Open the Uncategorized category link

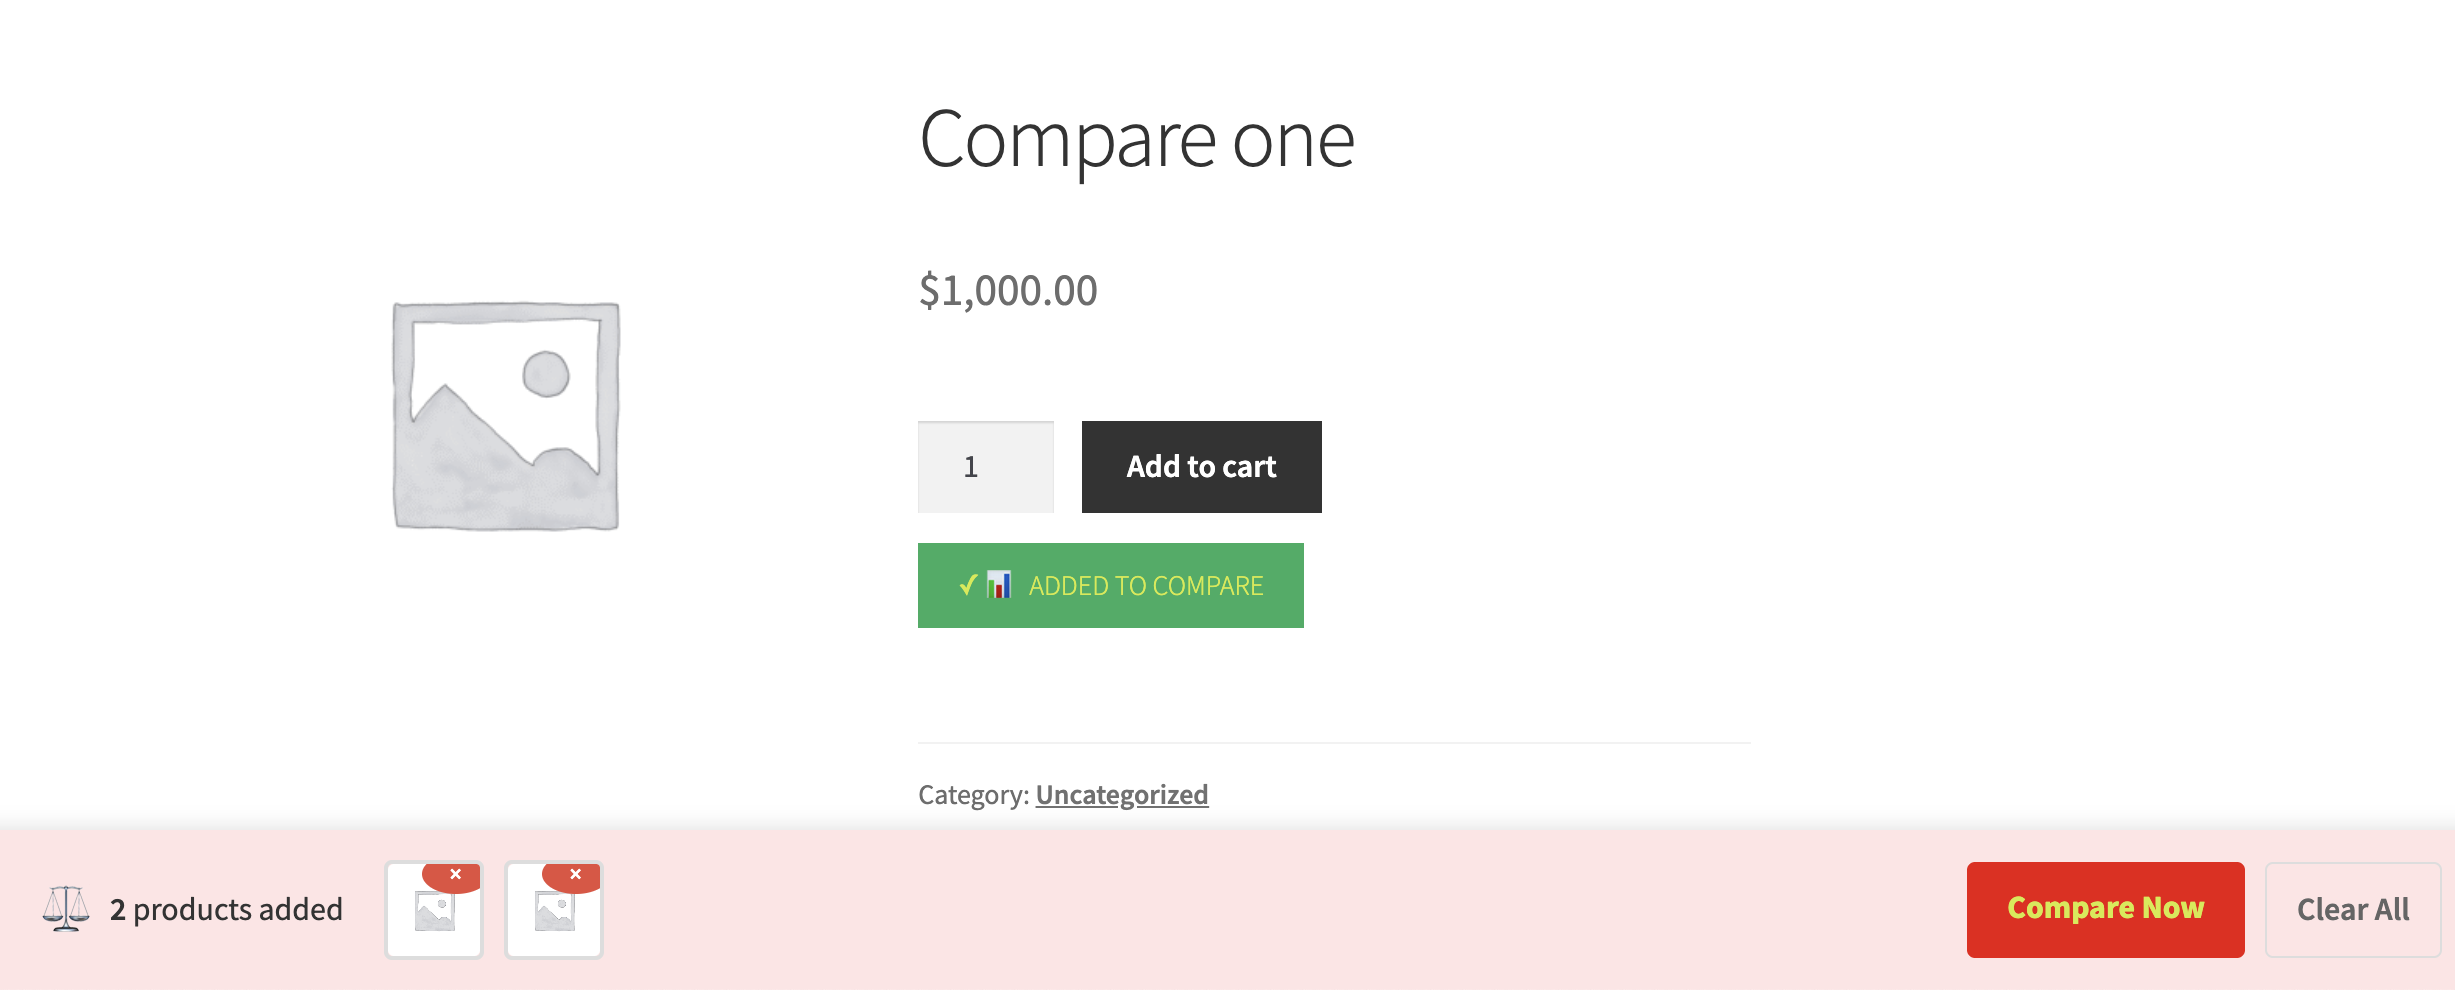pos(1122,795)
